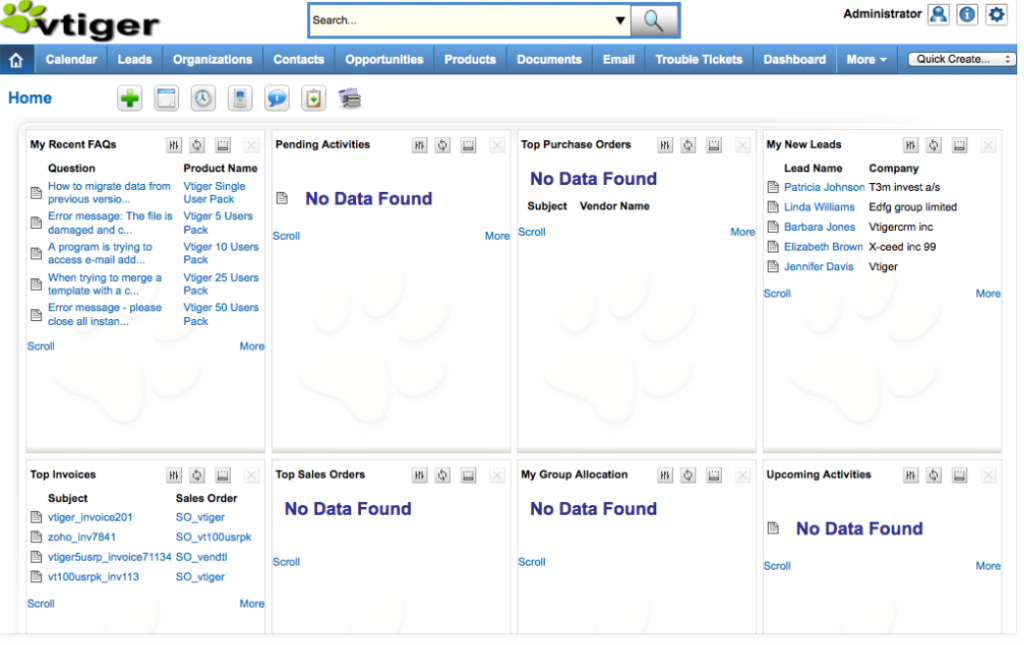This screenshot has width=1024, height=645.
Task: Minimize the Top Invoices widget
Action: click(x=223, y=475)
